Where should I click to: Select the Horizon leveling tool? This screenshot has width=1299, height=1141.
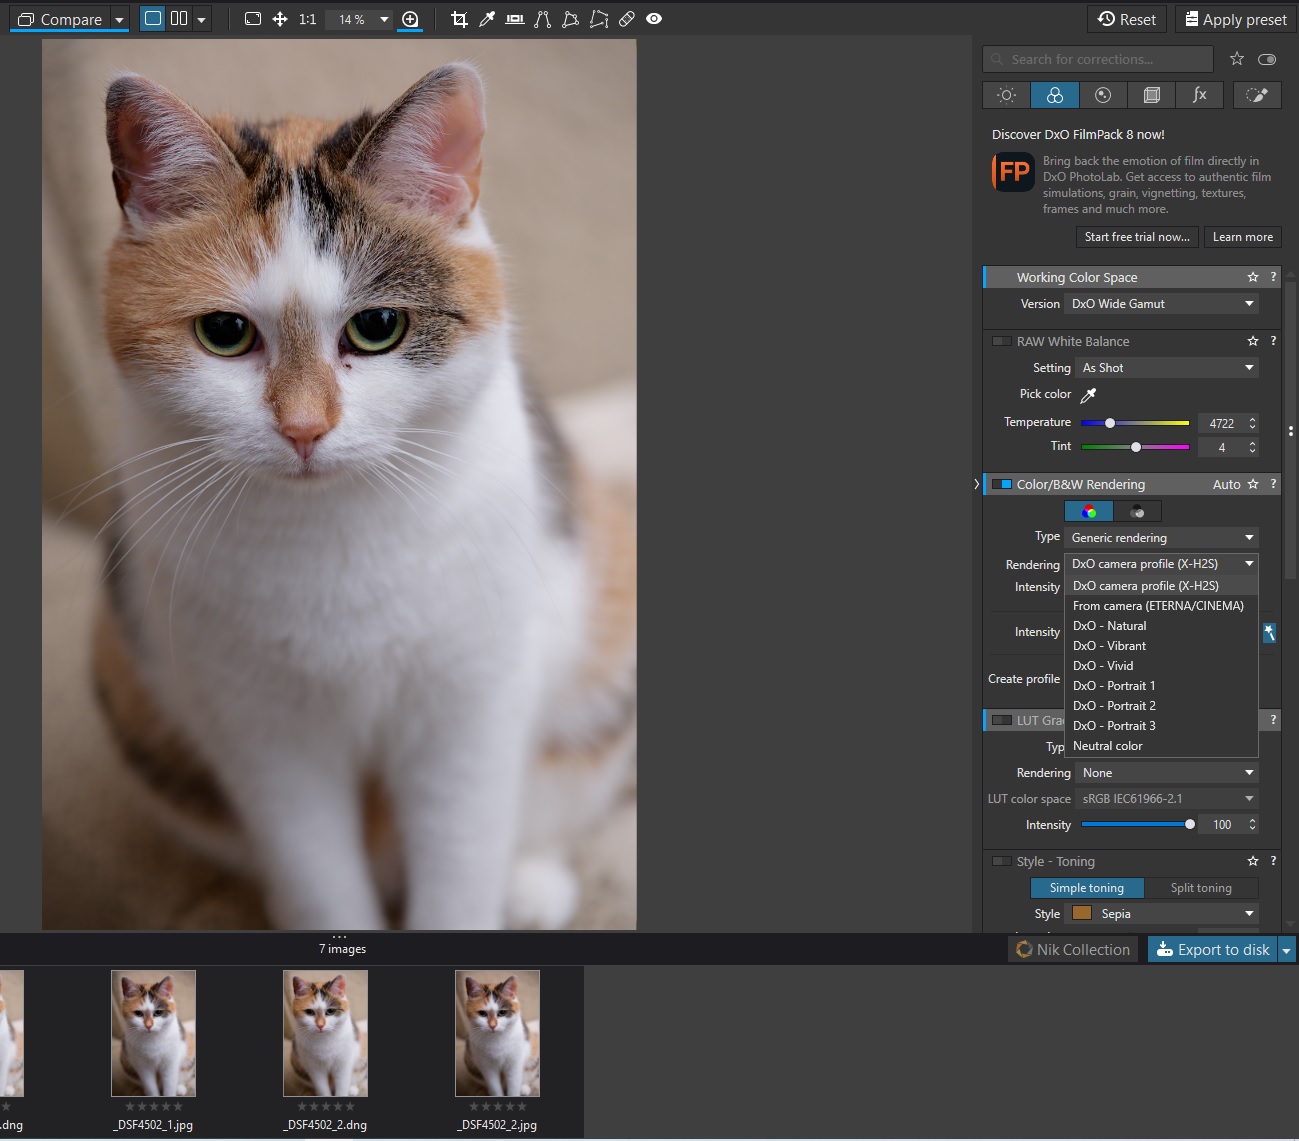tap(515, 19)
